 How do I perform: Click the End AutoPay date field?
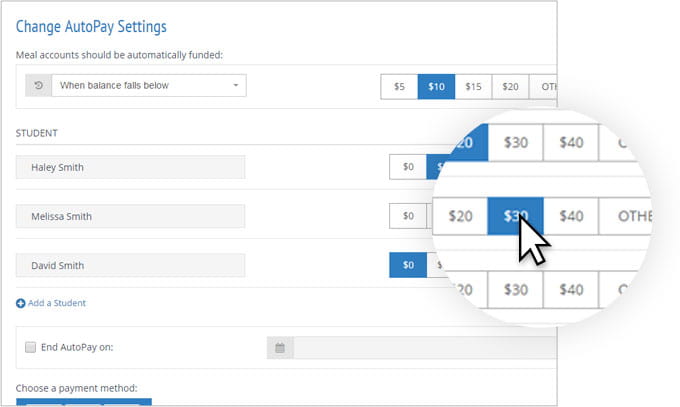[x=425, y=348]
